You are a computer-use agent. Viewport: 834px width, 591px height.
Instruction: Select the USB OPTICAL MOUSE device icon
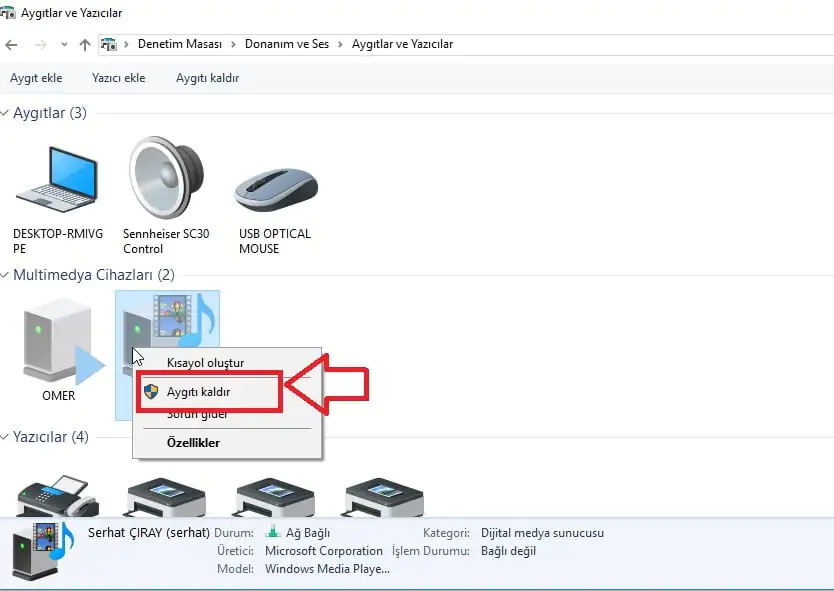click(276, 189)
